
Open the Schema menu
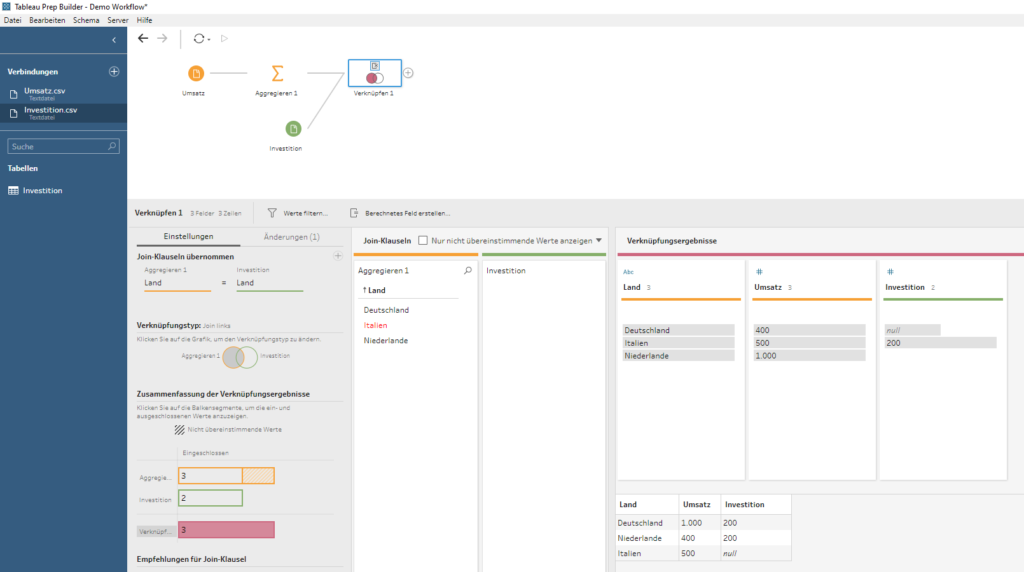click(86, 20)
